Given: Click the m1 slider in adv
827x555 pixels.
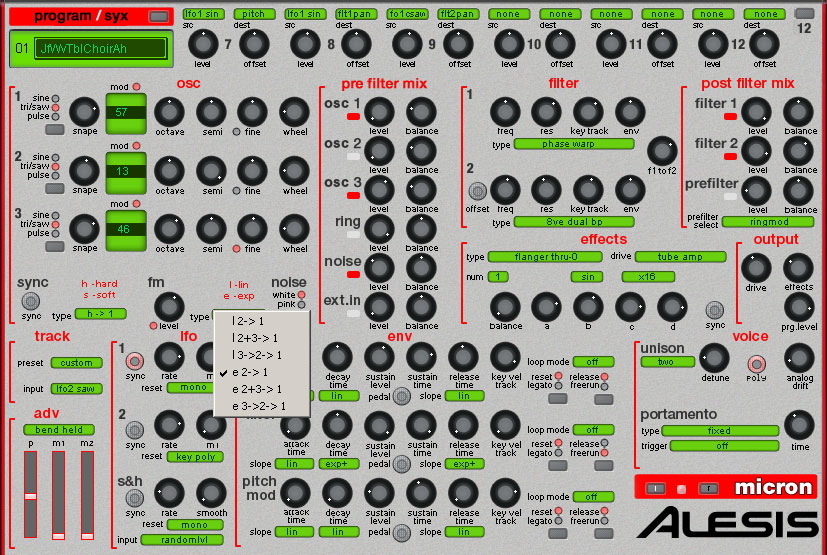Looking at the screenshot, I should 59,495.
